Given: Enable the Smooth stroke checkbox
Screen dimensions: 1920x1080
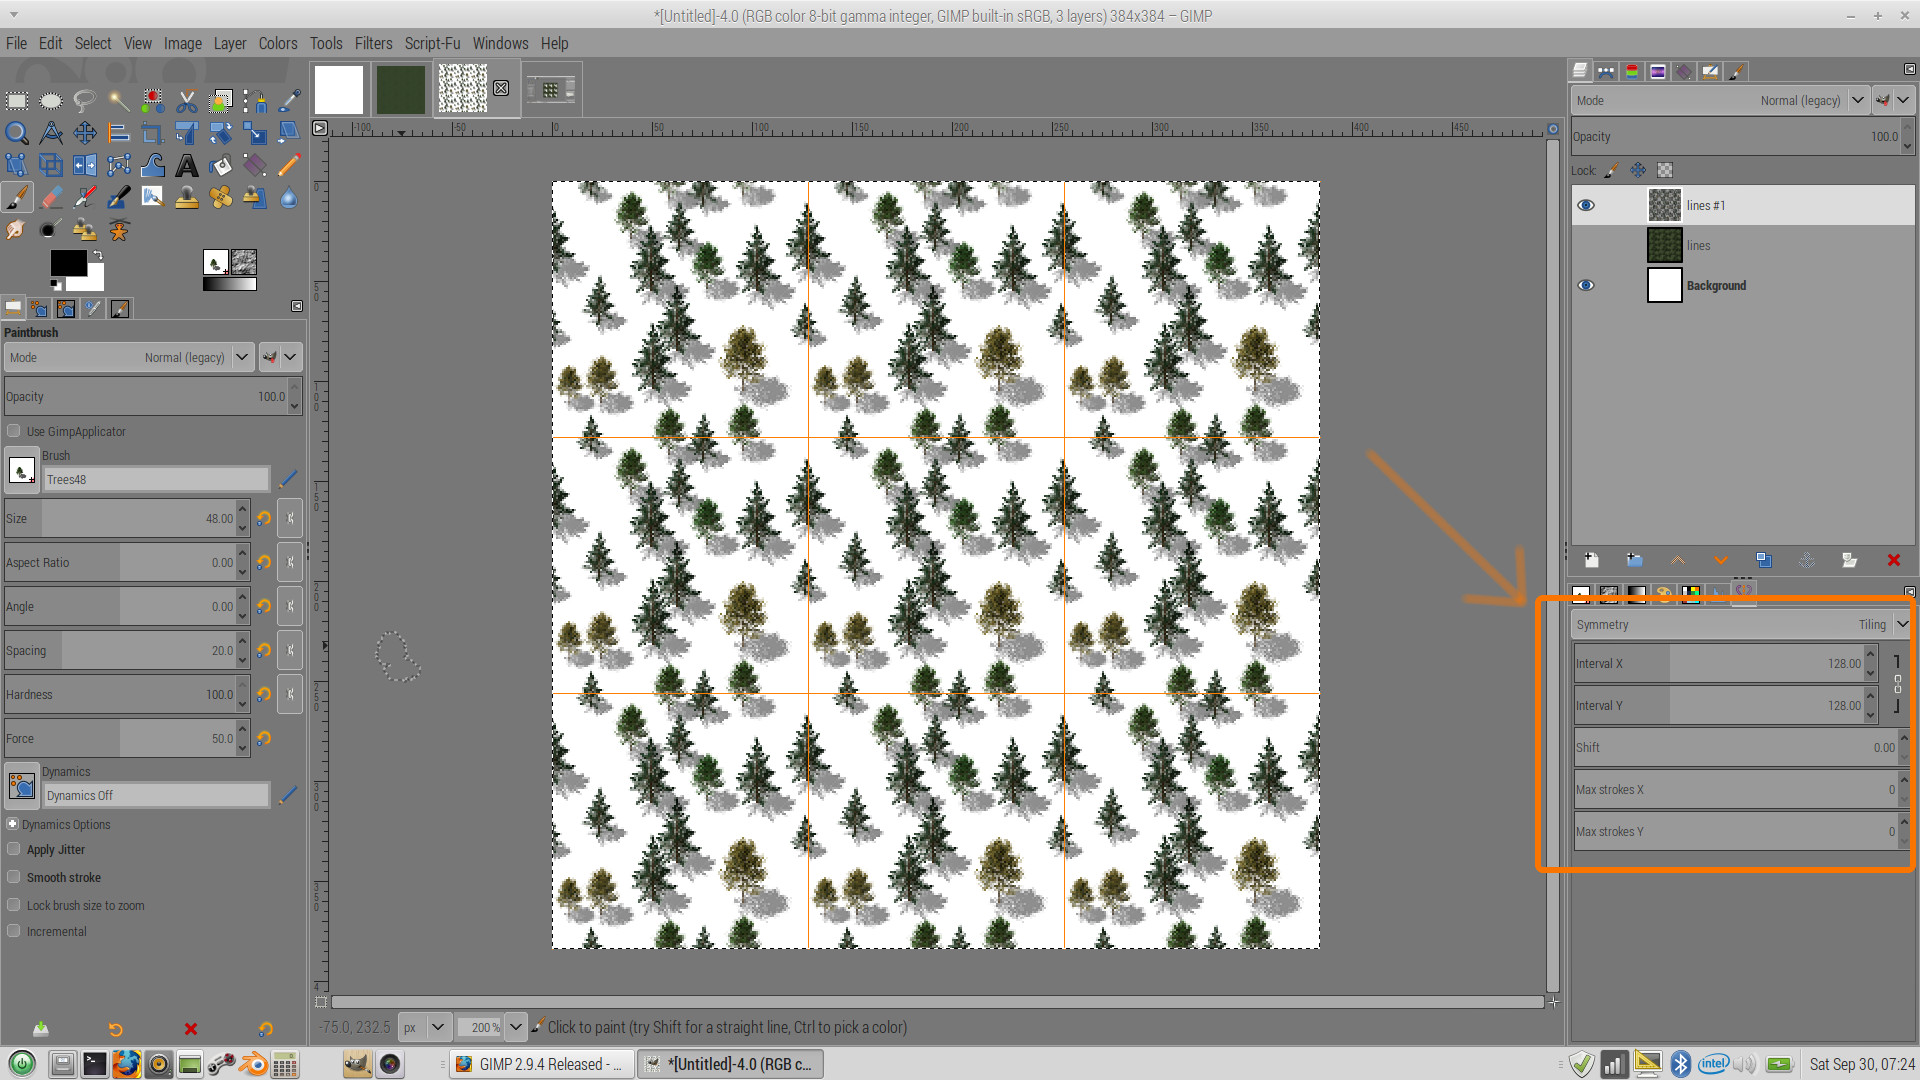Looking at the screenshot, I should 14,877.
